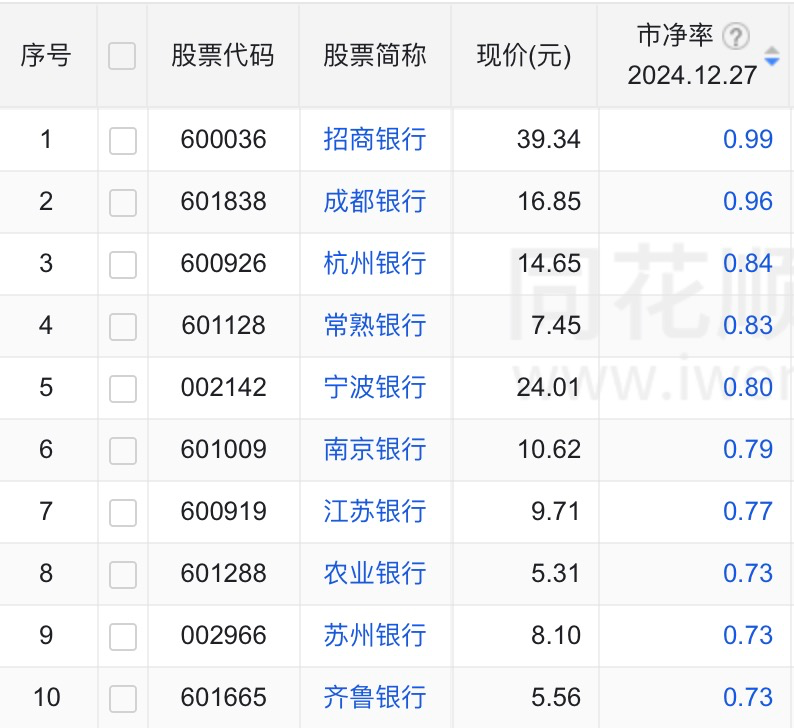Open help icon next to 市净率
This screenshot has height=728, width=794.
pos(736,36)
